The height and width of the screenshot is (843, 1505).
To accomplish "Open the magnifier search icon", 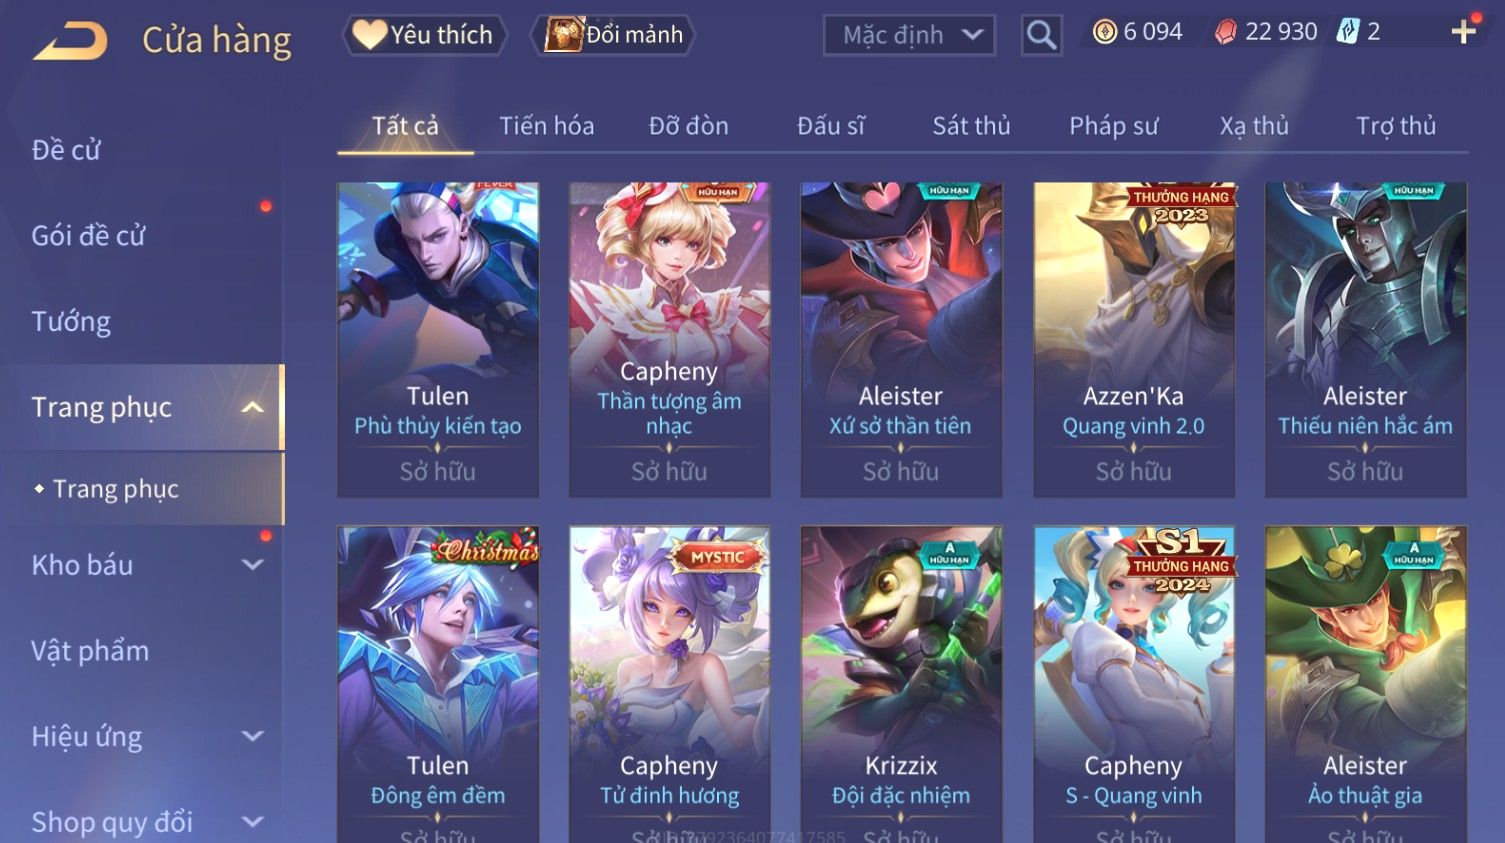I will [1041, 36].
